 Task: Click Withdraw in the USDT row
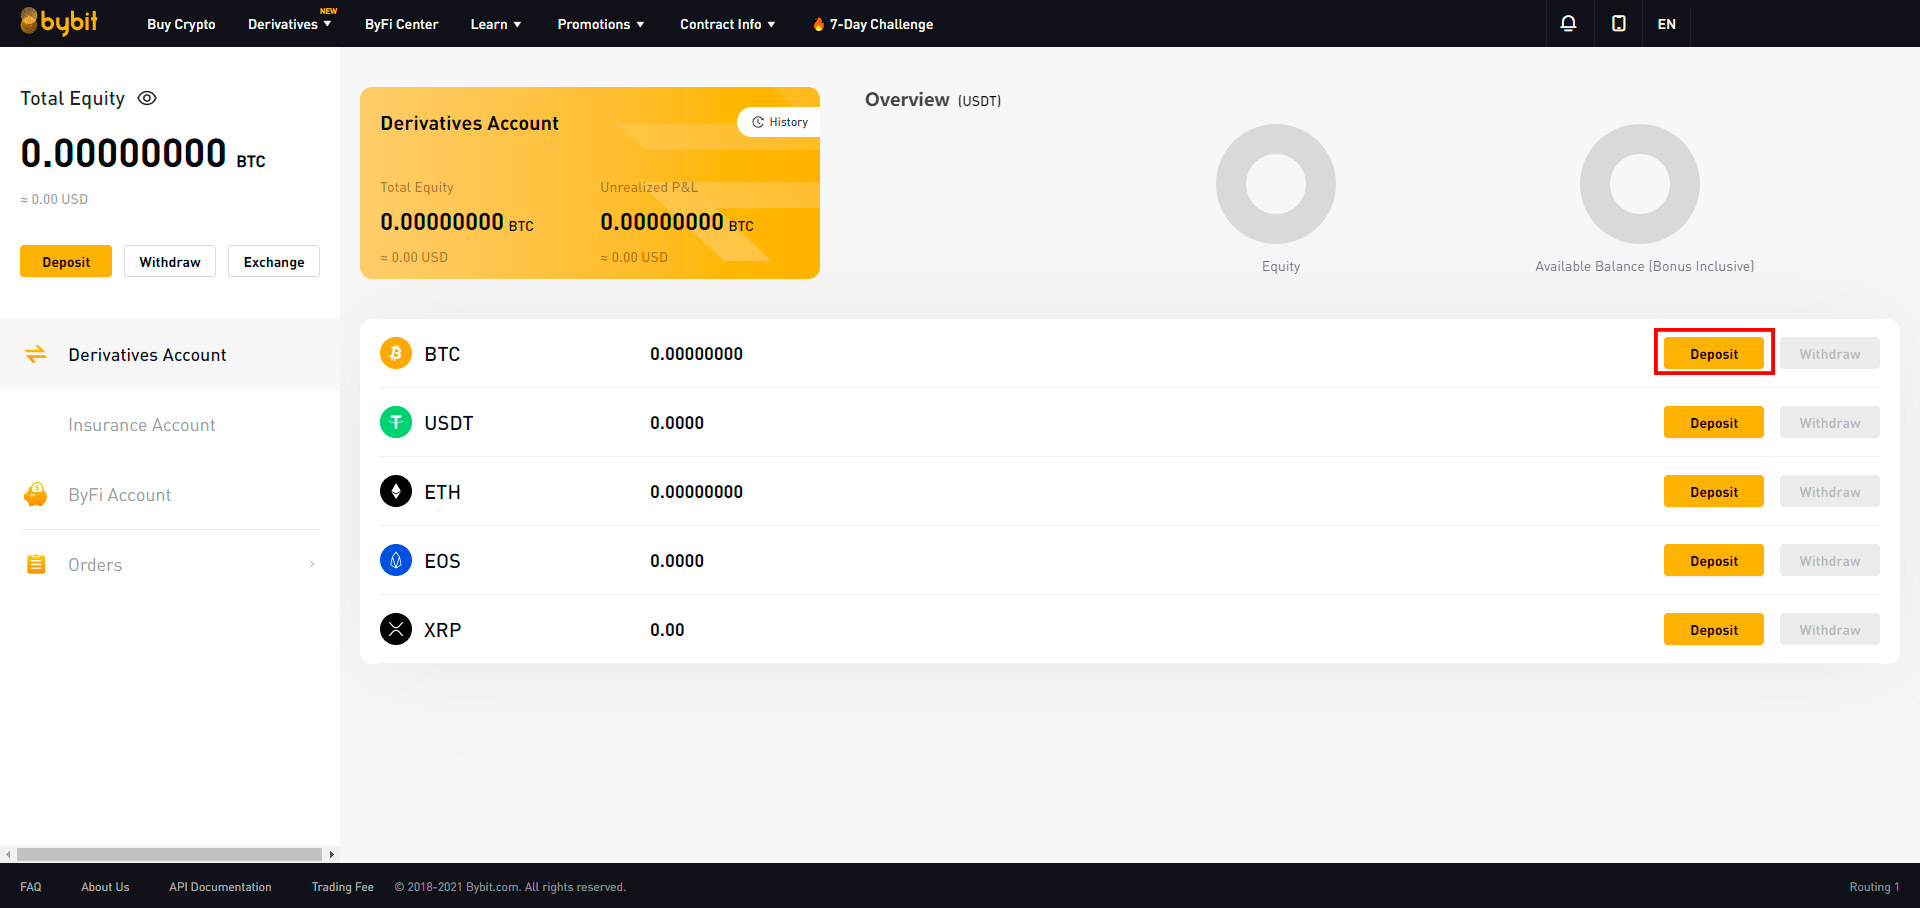[1830, 422]
